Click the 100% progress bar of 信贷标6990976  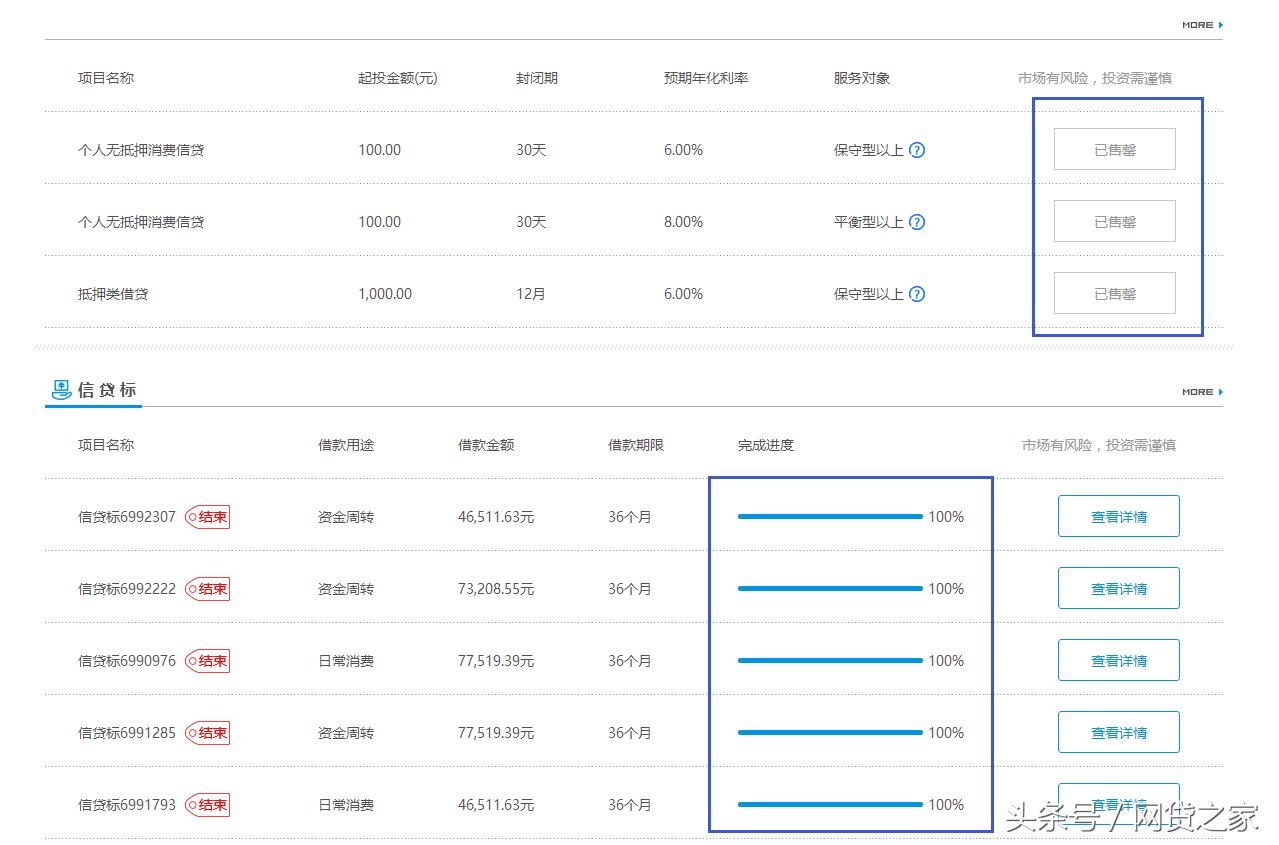(x=830, y=660)
